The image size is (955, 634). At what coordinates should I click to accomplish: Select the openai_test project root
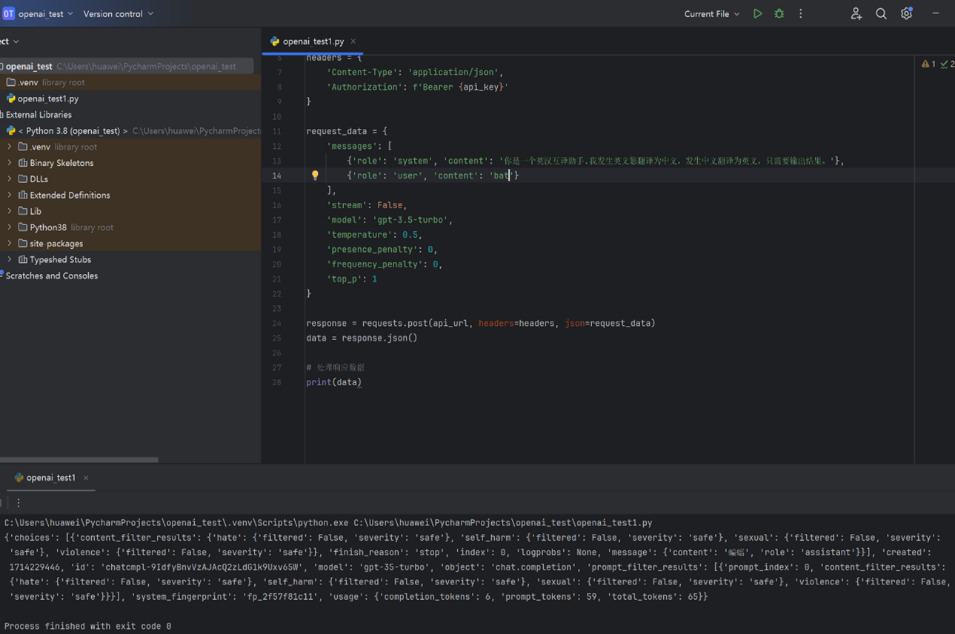pyautogui.click(x=127, y=66)
